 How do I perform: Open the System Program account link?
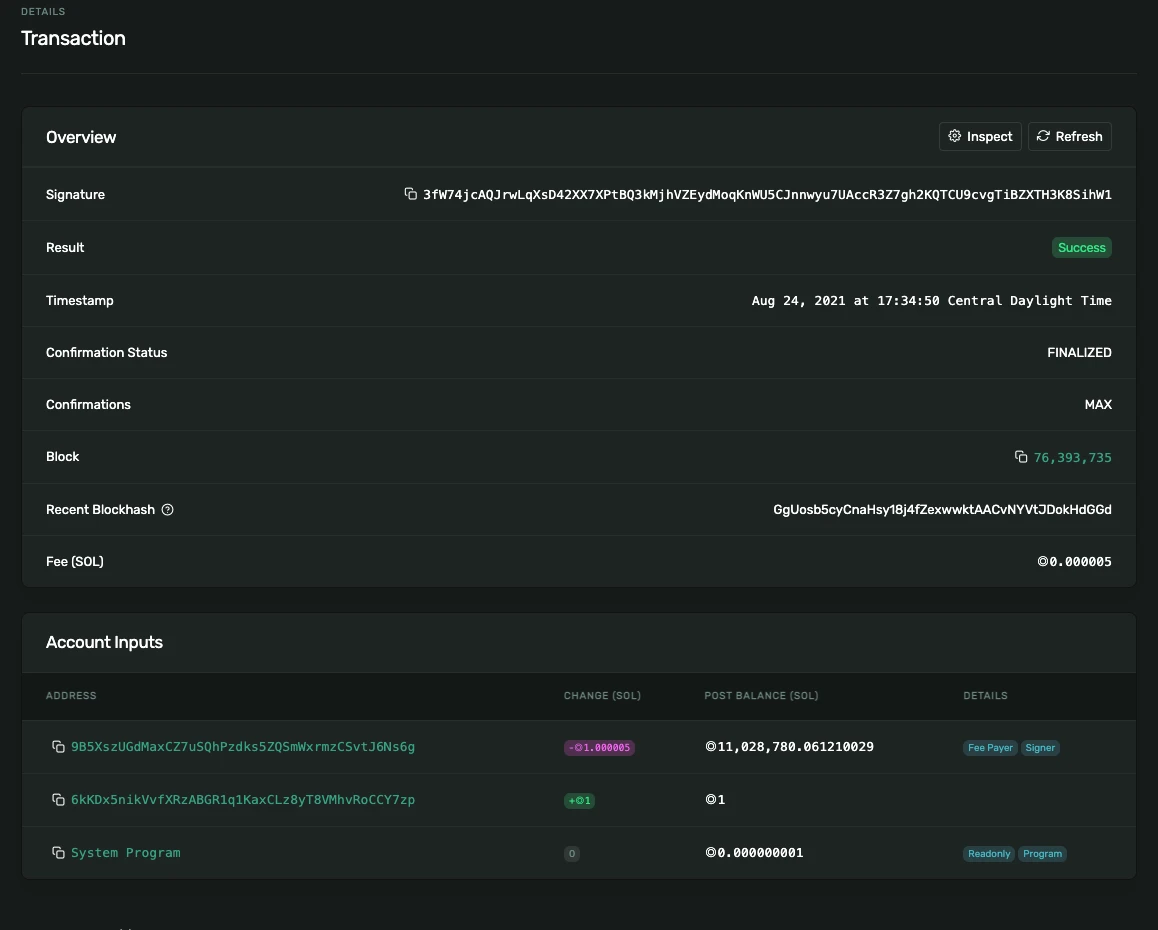click(x=126, y=853)
